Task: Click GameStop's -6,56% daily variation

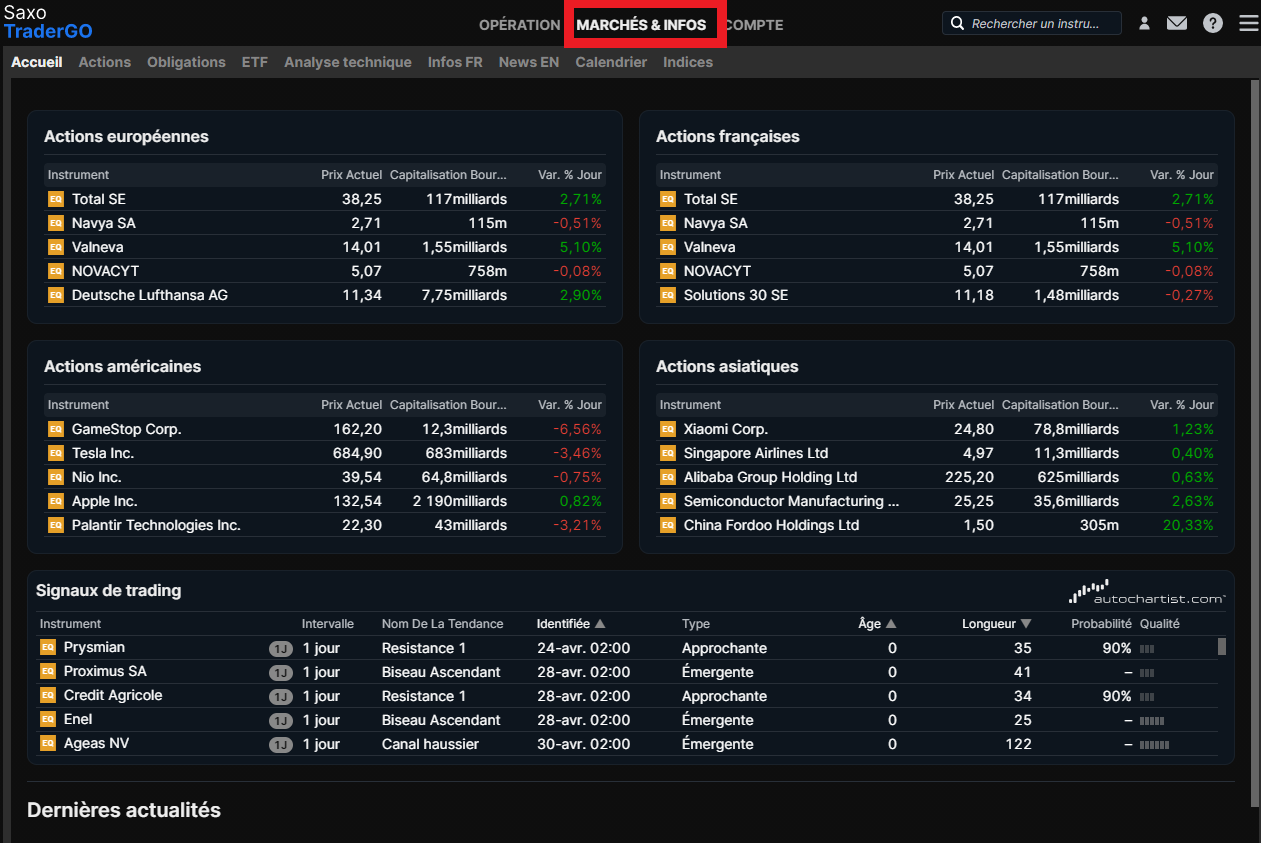Action: [x=577, y=429]
